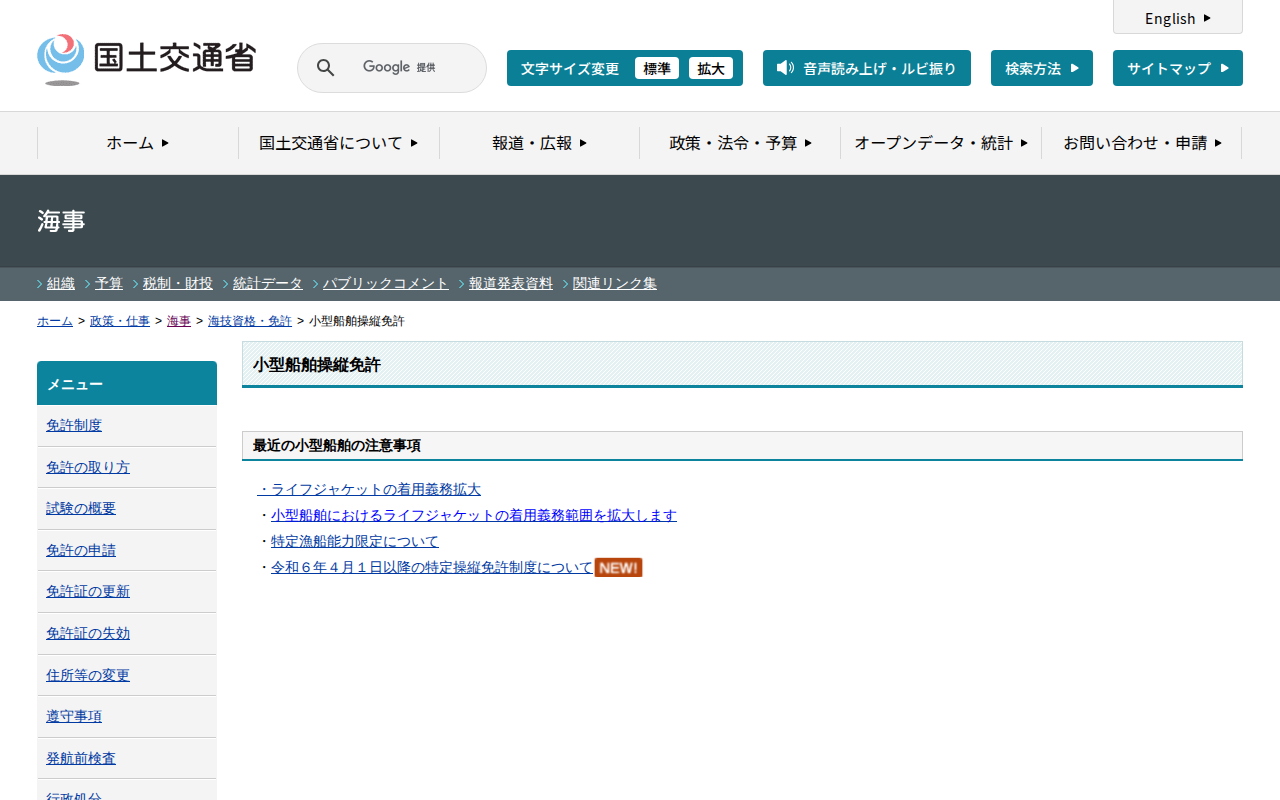
Task: Click the speaker icon for audio reading
Action: coord(785,68)
